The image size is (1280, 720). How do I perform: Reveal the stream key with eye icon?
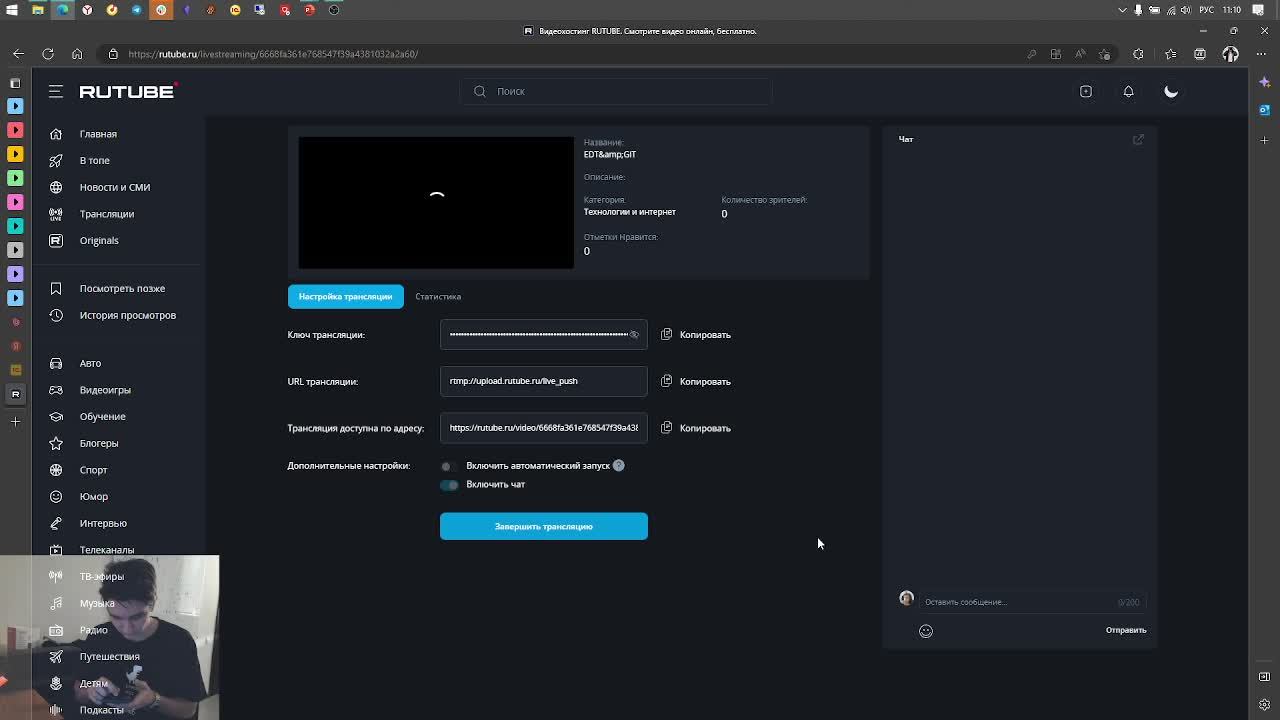click(x=634, y=334)
